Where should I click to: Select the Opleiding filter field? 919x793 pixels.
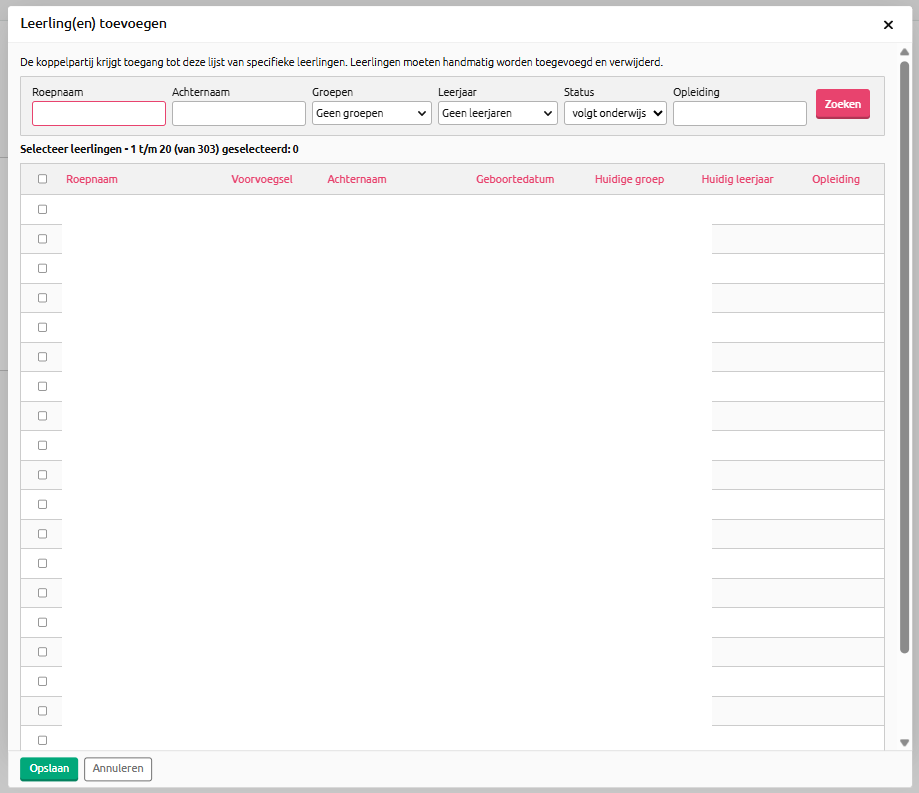click(739, 114)
